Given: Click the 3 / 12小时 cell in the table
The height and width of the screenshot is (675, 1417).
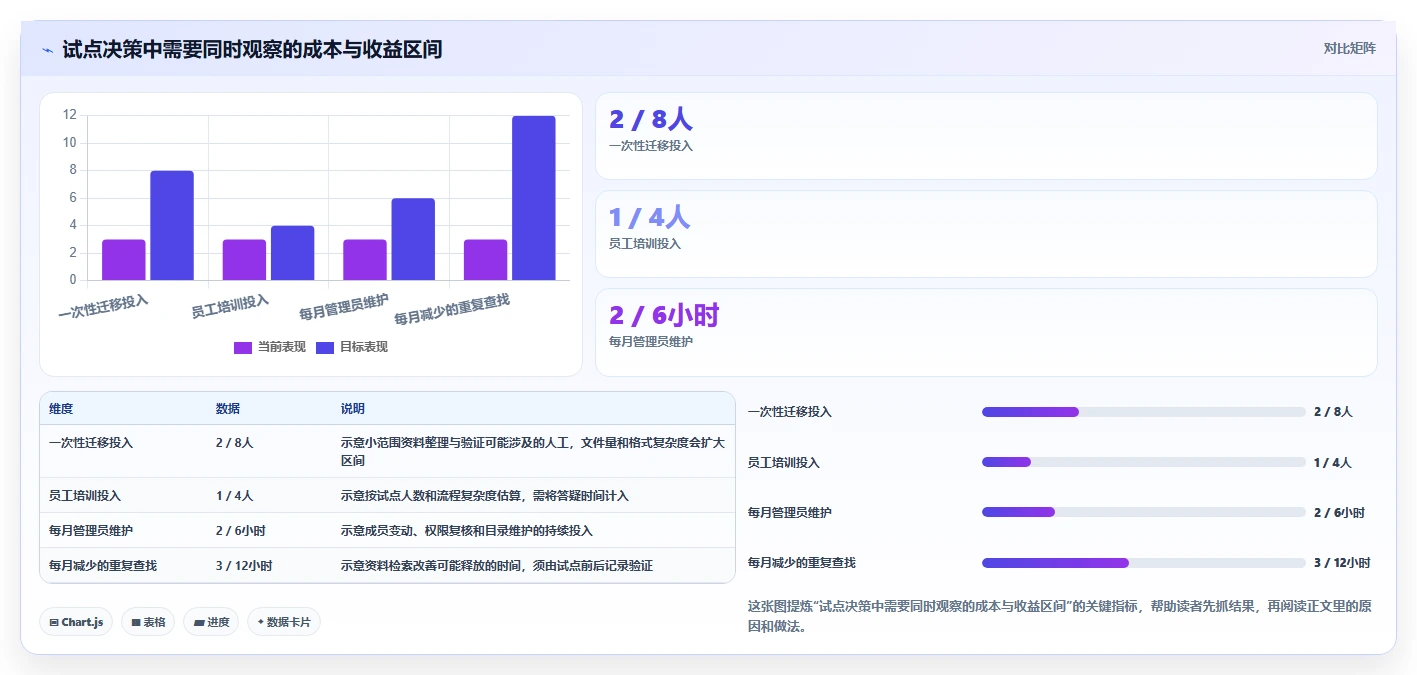Looking at the screenshot, I should [244, 565].
